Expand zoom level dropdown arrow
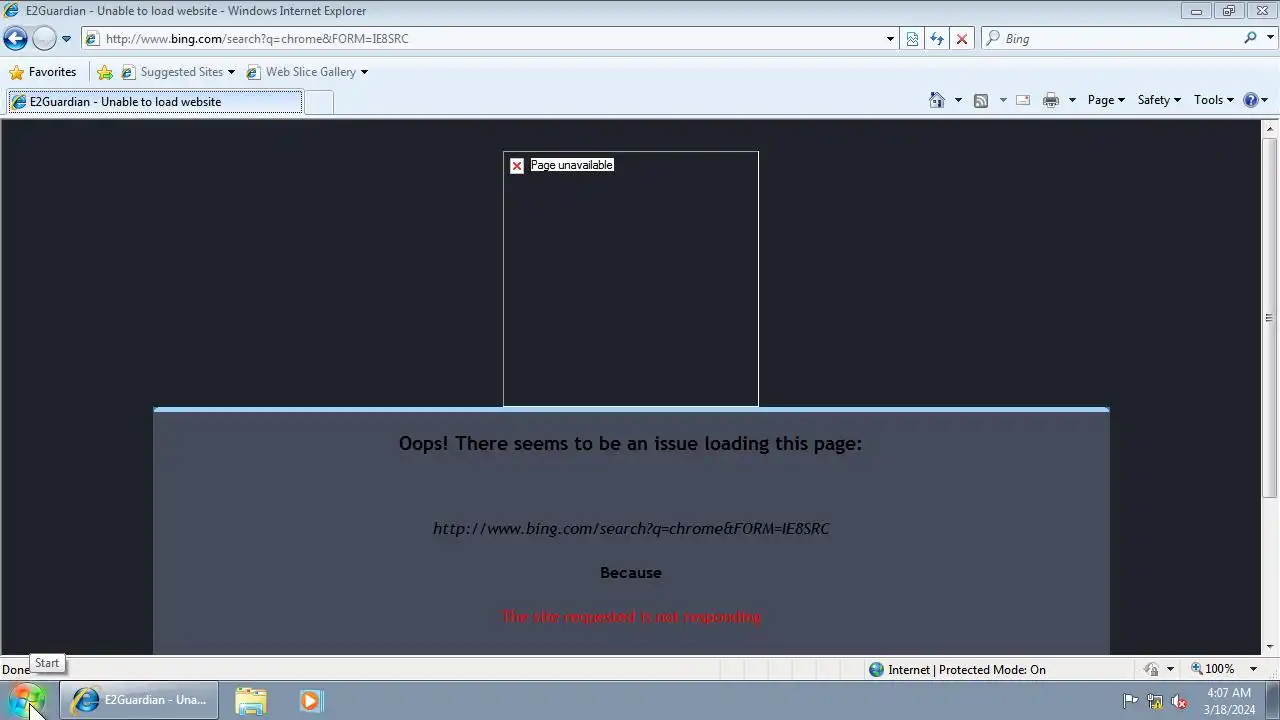 [1253, 669]
